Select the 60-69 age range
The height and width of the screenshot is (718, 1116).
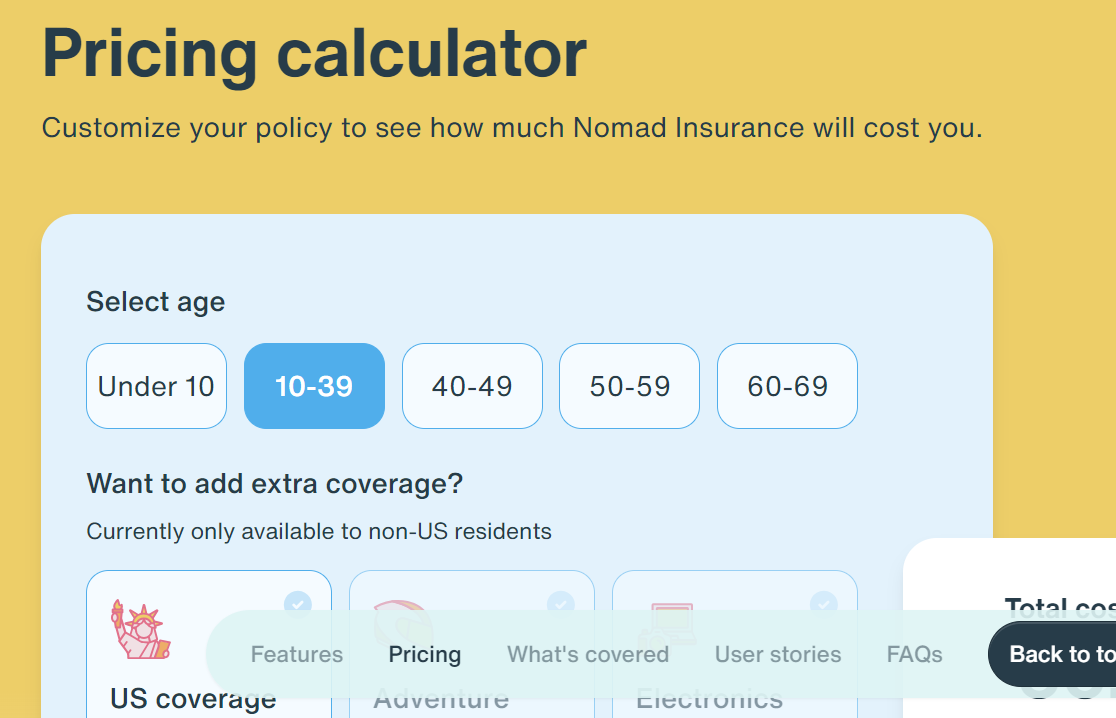(787, 386)
